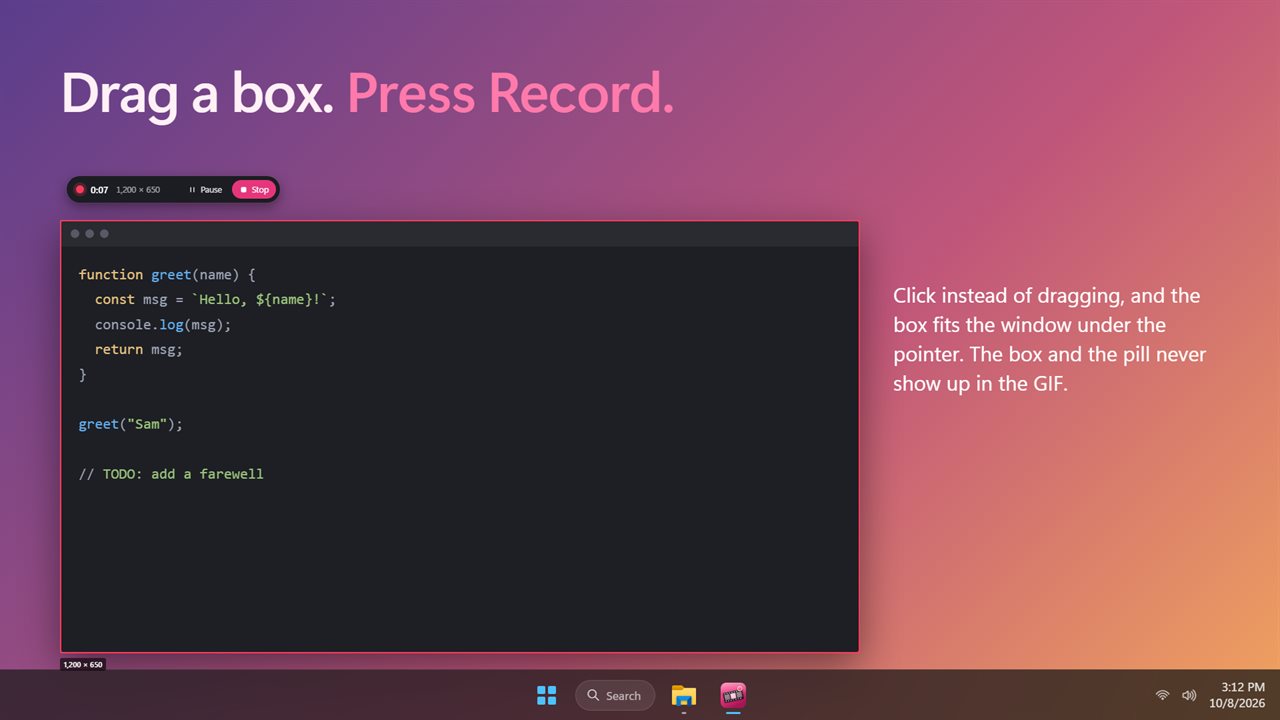Screen dimensions: 1280x720
Task: Open File Explorer from the taskbar
Action: coord(684,695)
